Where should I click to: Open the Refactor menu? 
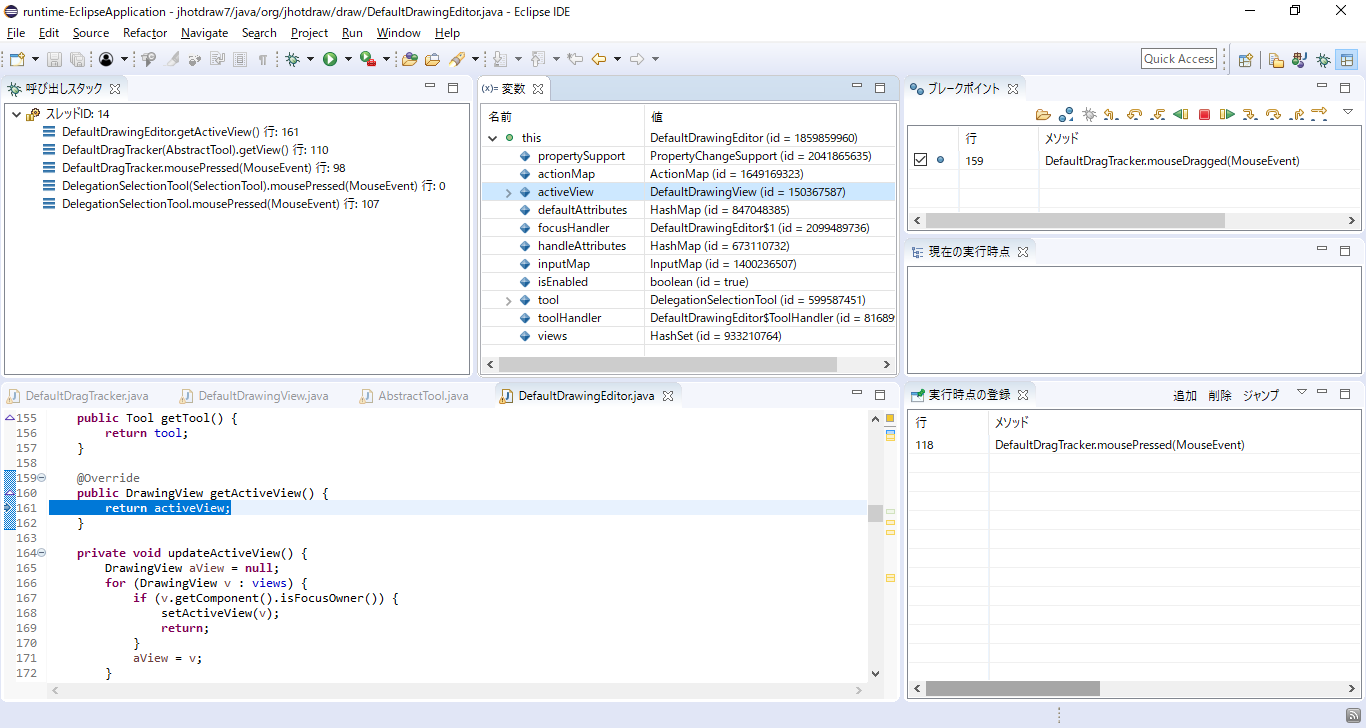pyautogui.click(x=145, y=33)
